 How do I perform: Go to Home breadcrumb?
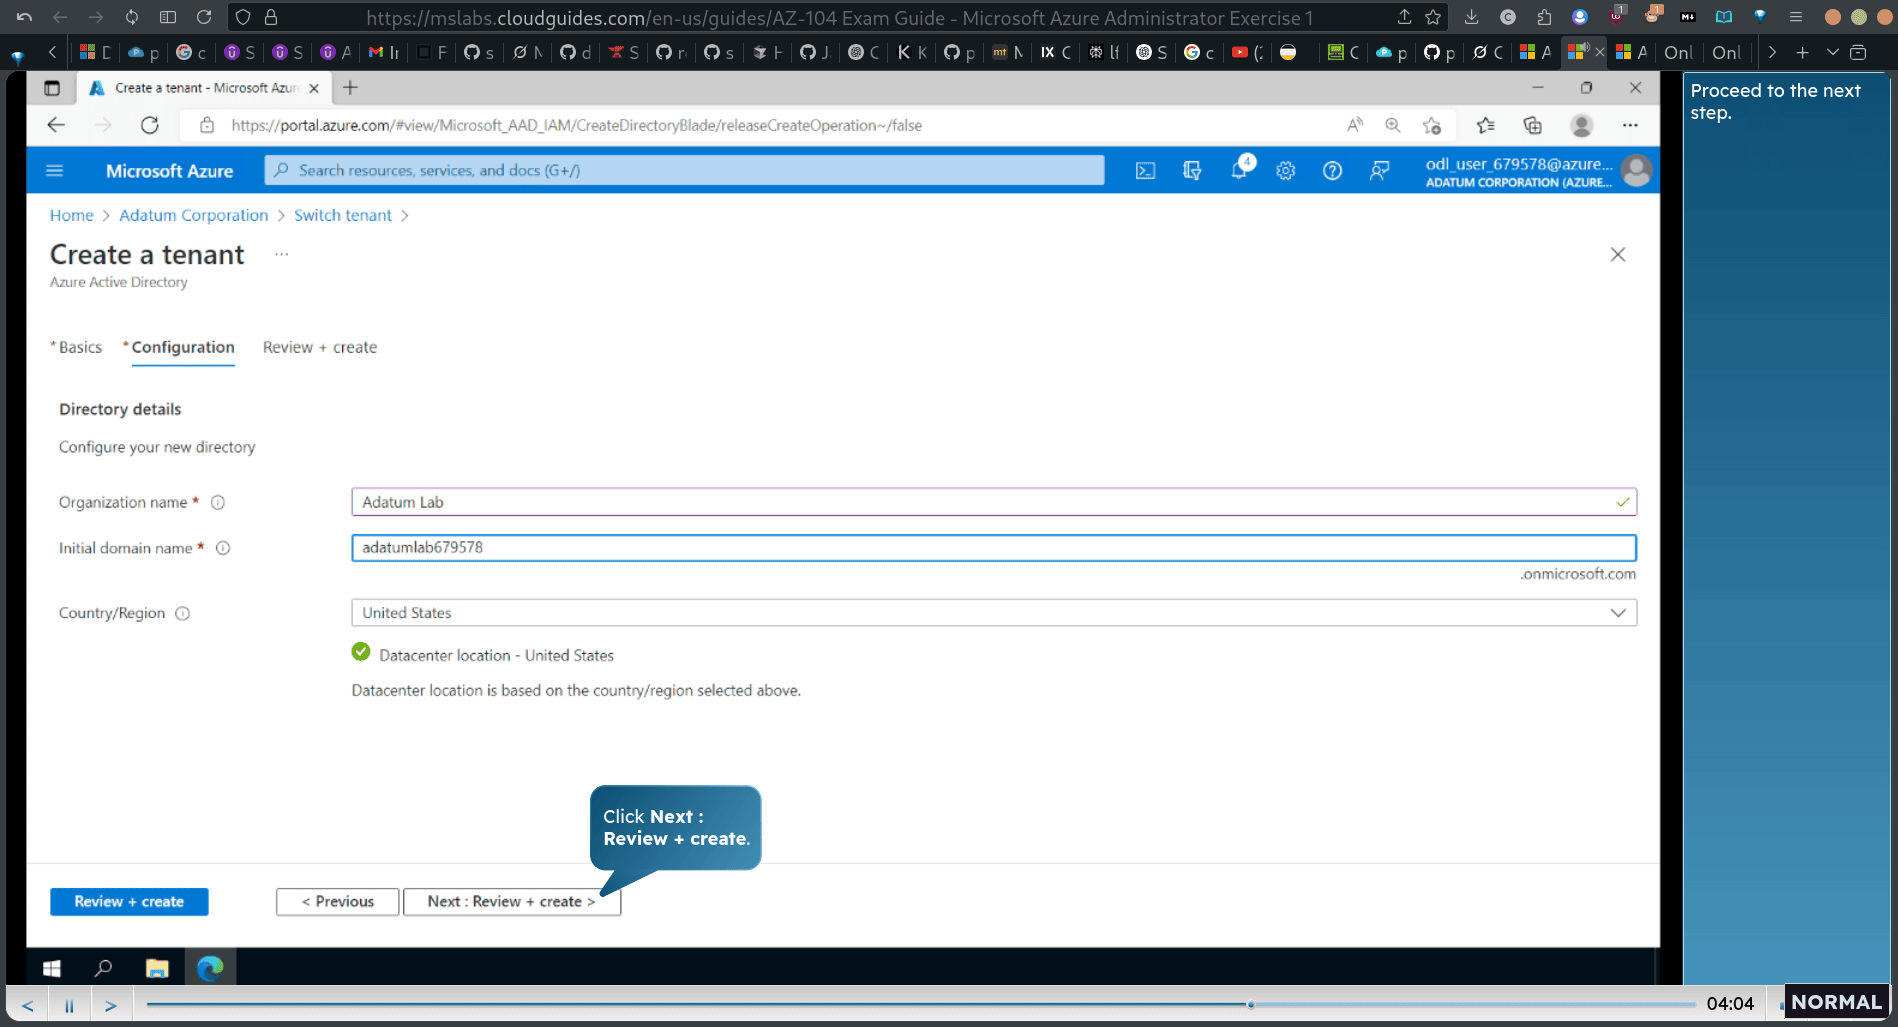click(72, 215)
